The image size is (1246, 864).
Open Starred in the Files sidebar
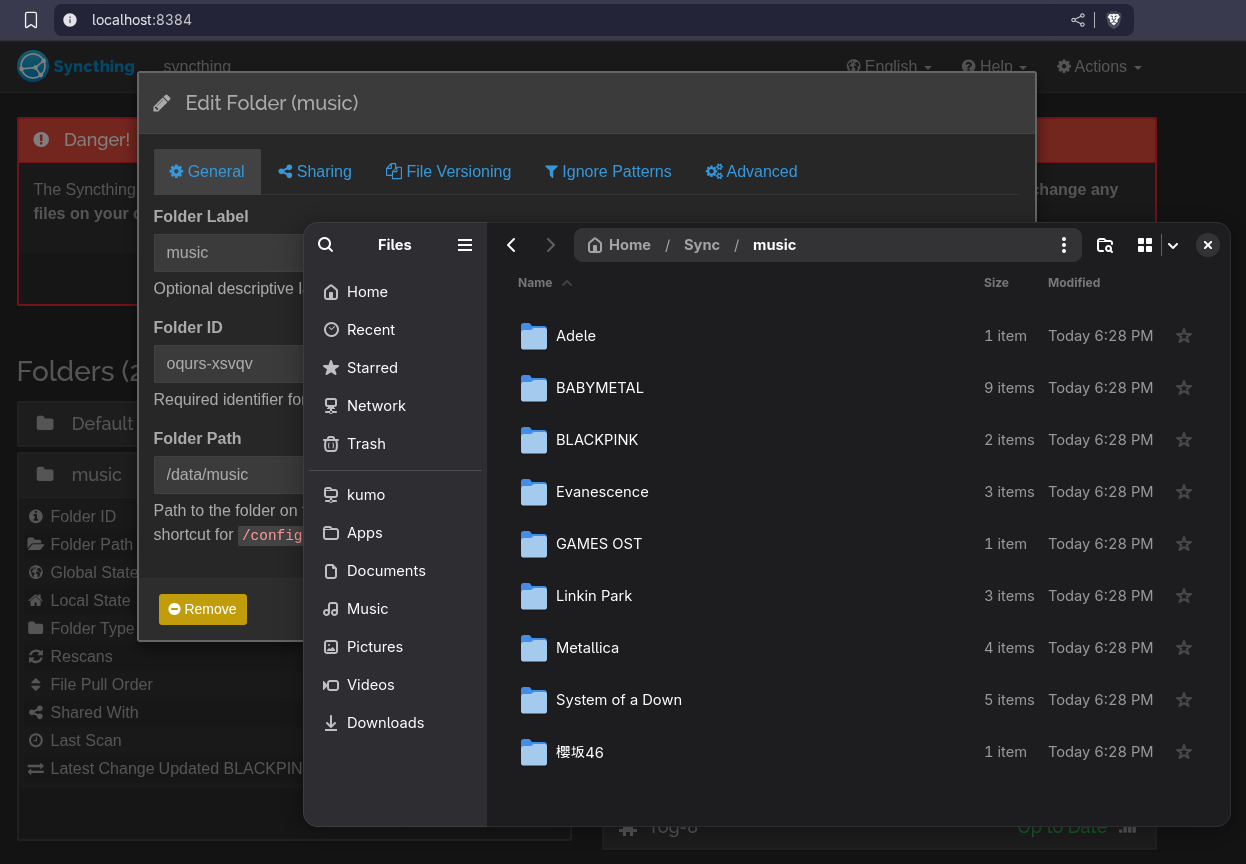[x=396, y=368]
